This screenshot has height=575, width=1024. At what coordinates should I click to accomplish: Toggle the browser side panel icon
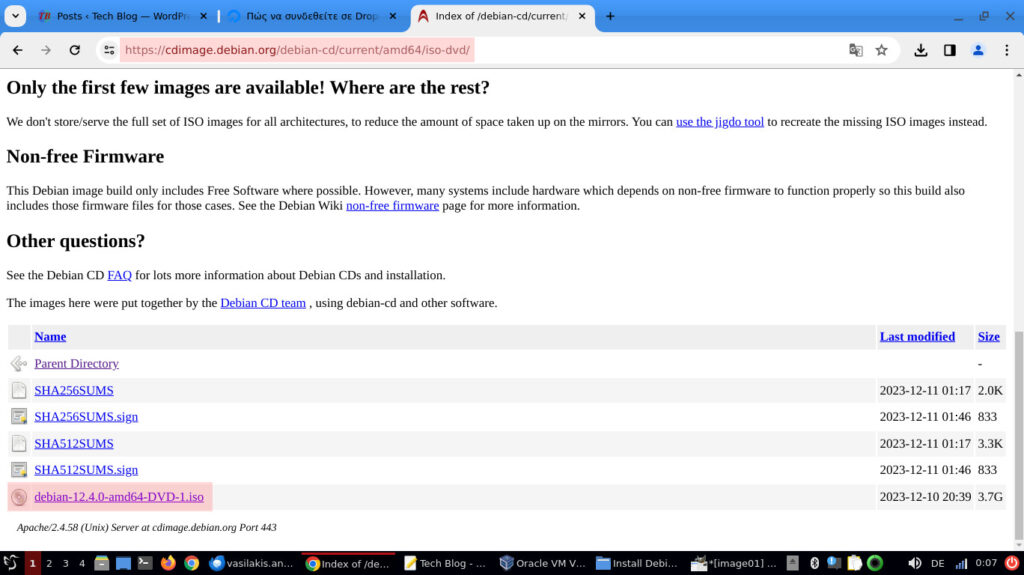949,50
